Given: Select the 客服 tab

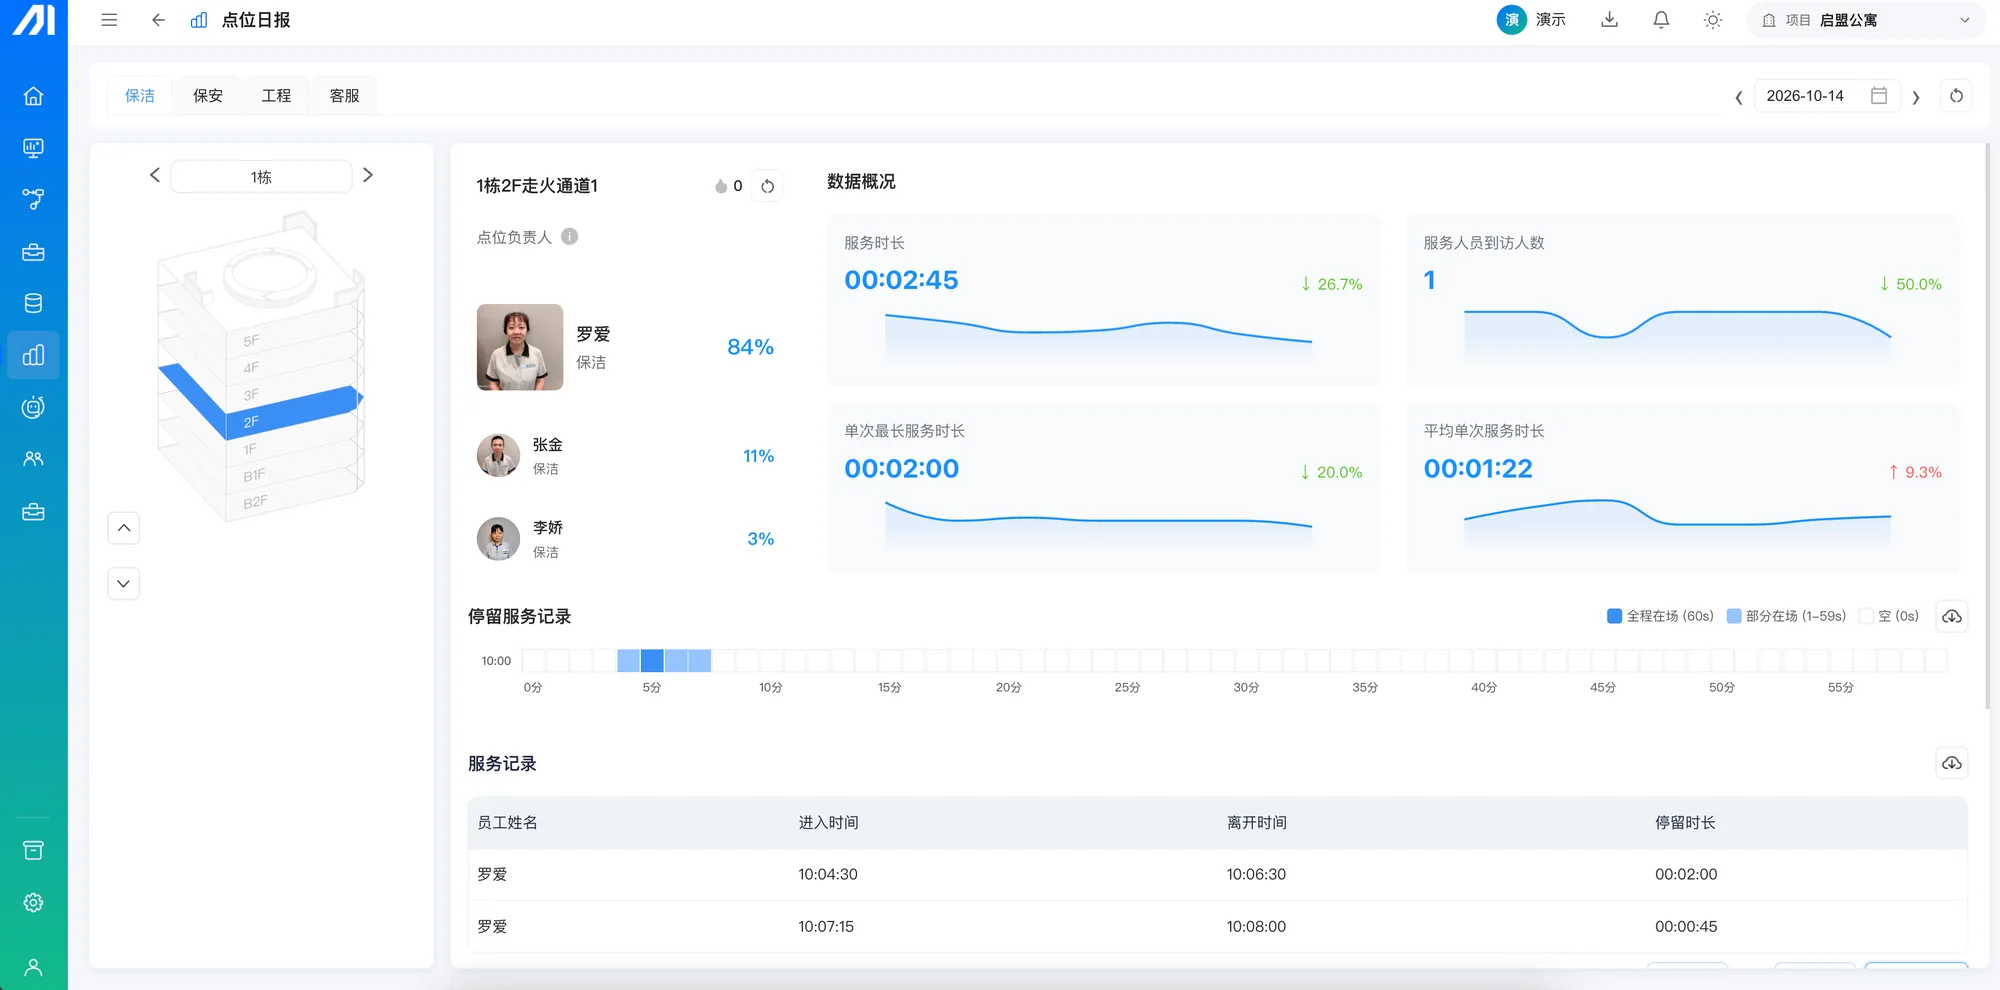Looking at the screenshot, I should (x=344, y=96).
